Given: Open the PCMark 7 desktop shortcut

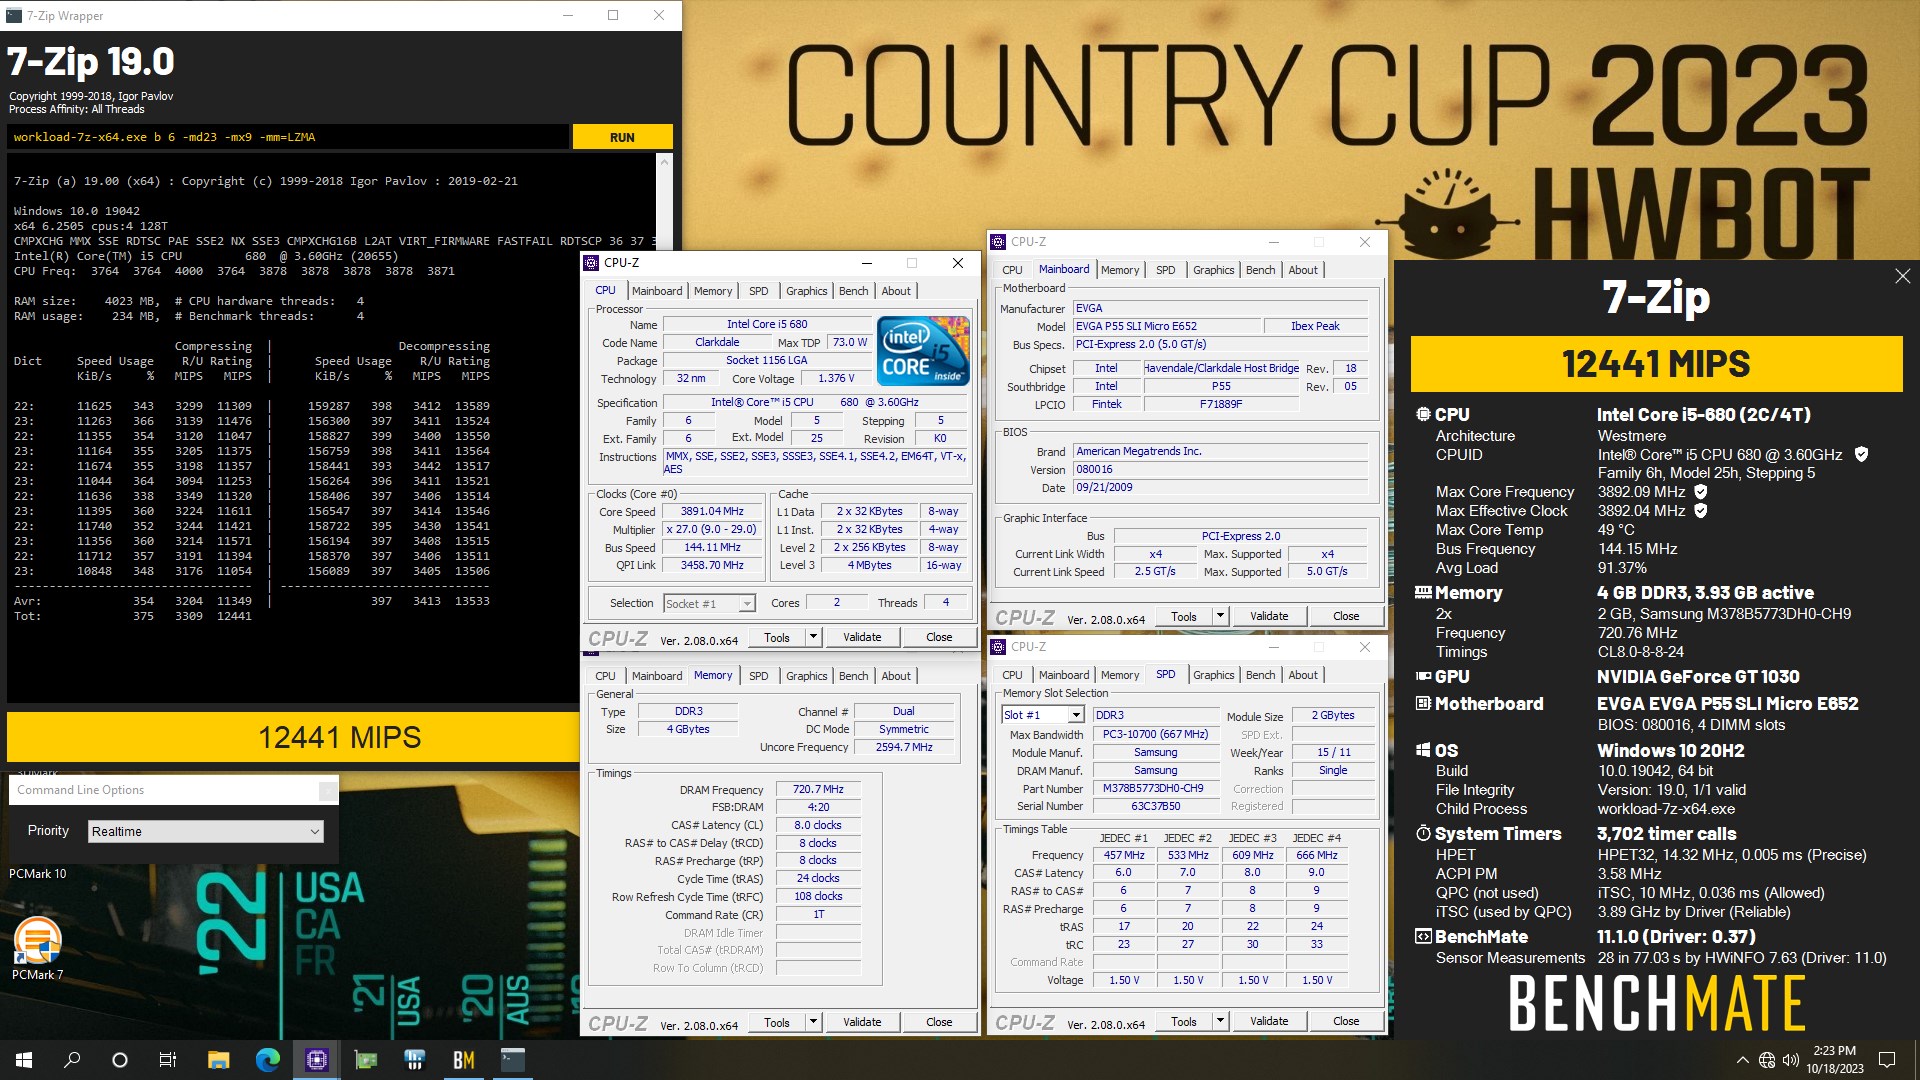Looking at the screenshot, I should (x=37, y=948).
